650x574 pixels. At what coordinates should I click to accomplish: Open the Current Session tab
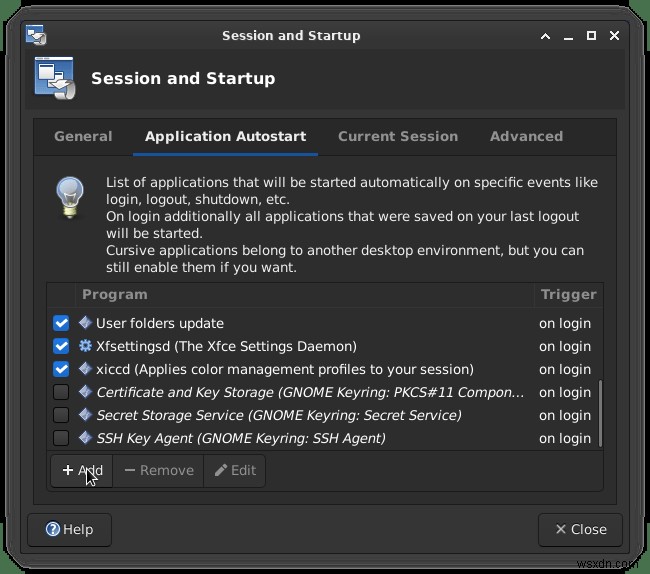(x=398, y=136)
